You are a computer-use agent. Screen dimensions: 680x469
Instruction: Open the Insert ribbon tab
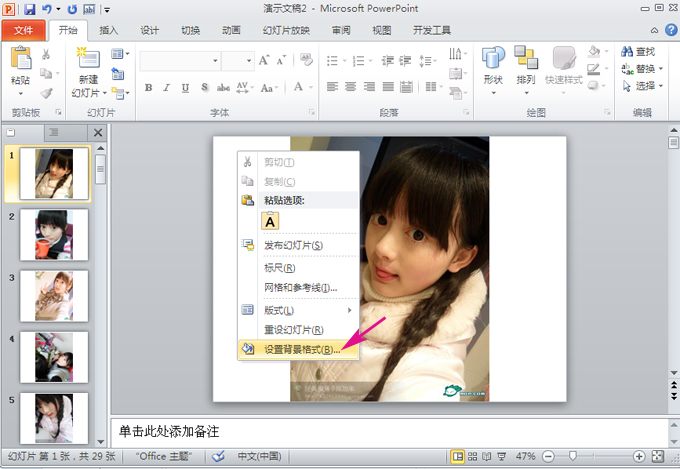(109, 30)
